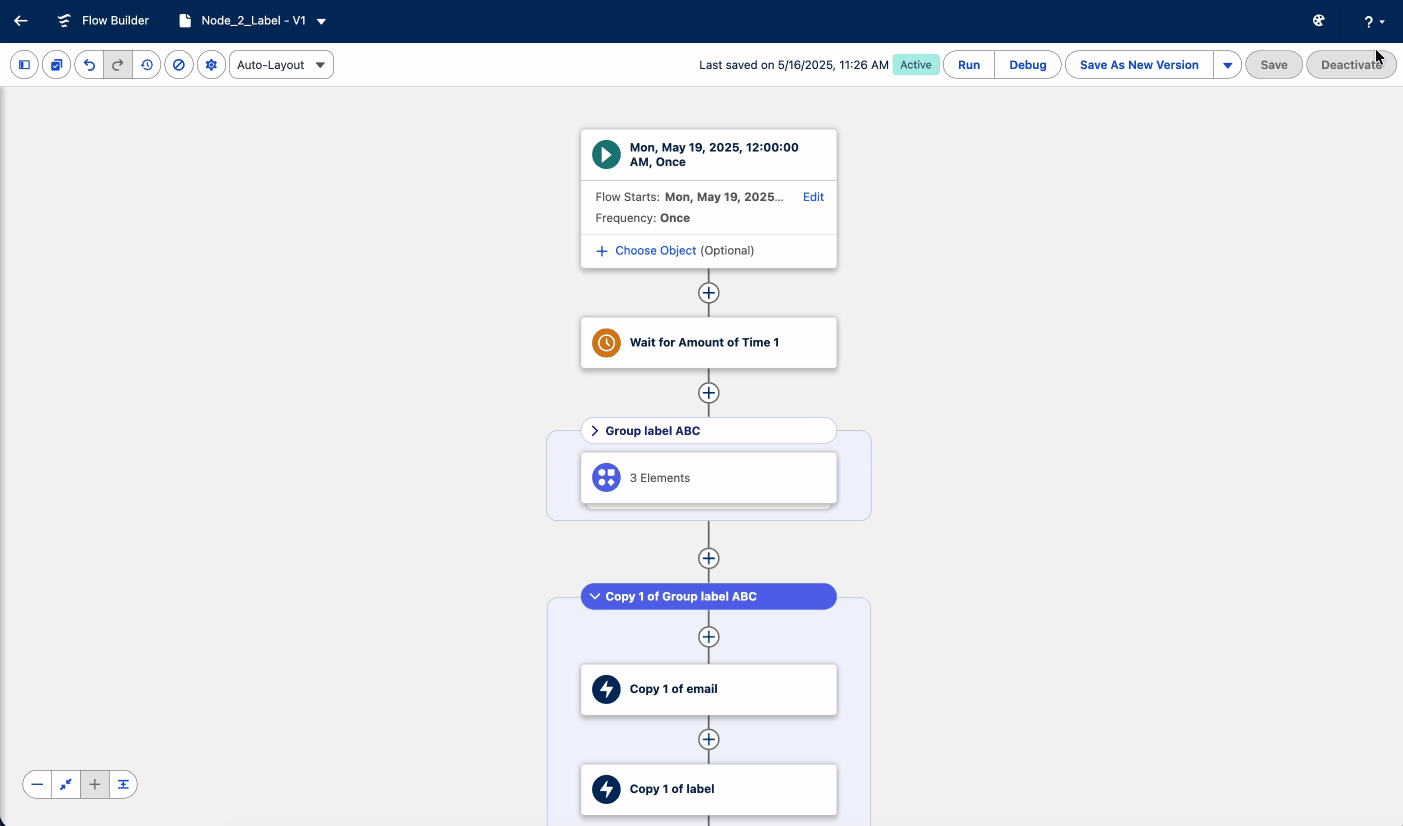This screenshot has height=826, width=1403.
Task: Click the Trailhead guidance icon in header
Action: (x=1319, y=21)
